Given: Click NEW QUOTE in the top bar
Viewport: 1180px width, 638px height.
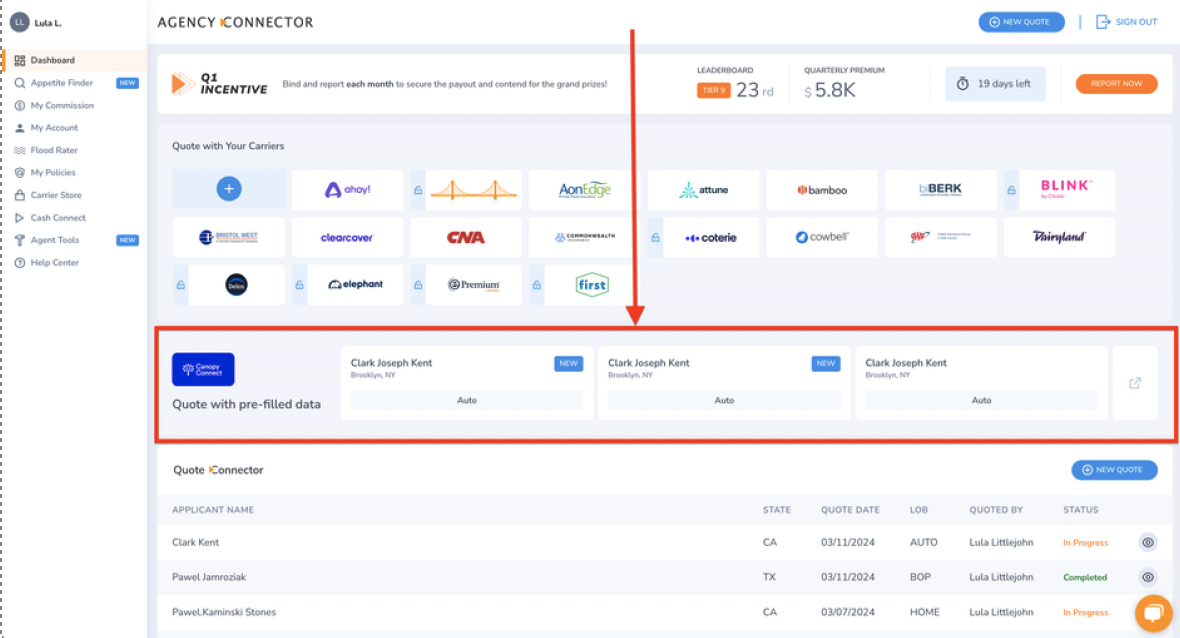Looking at the screenshot, I should tap(1021, 21).
